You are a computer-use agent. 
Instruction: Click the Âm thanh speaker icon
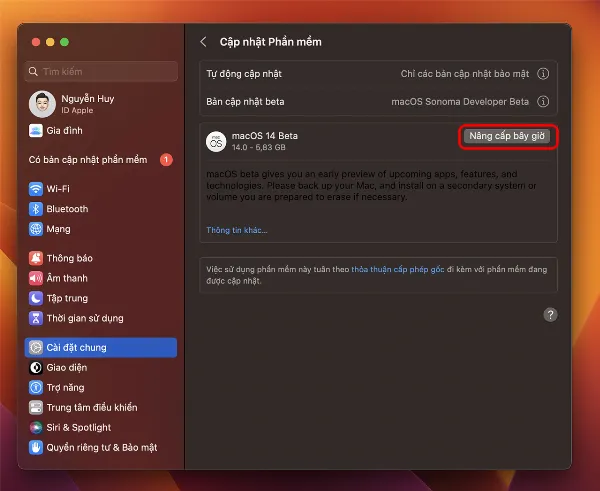pos(36,278)
